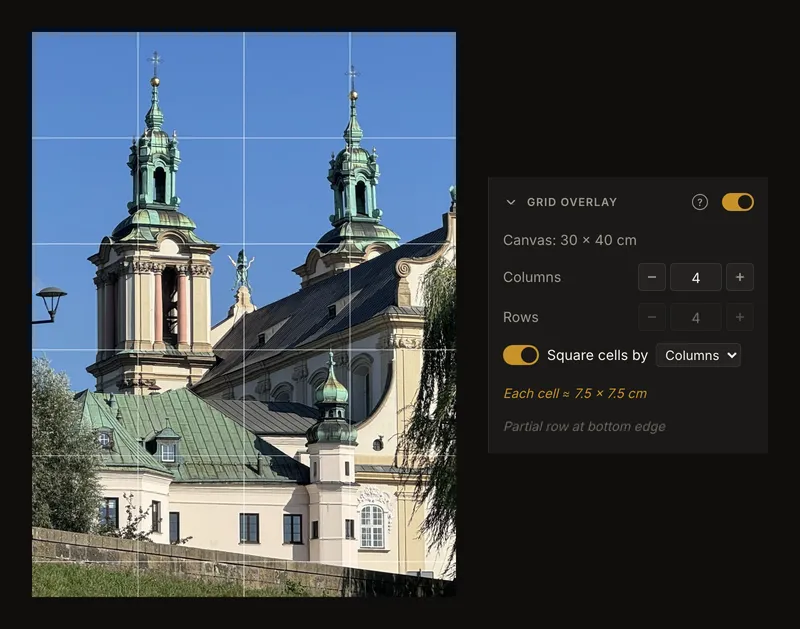This screenshot has width=800, height=629.
Task: Click the church photo canvas preview
Action: [244, 314]
